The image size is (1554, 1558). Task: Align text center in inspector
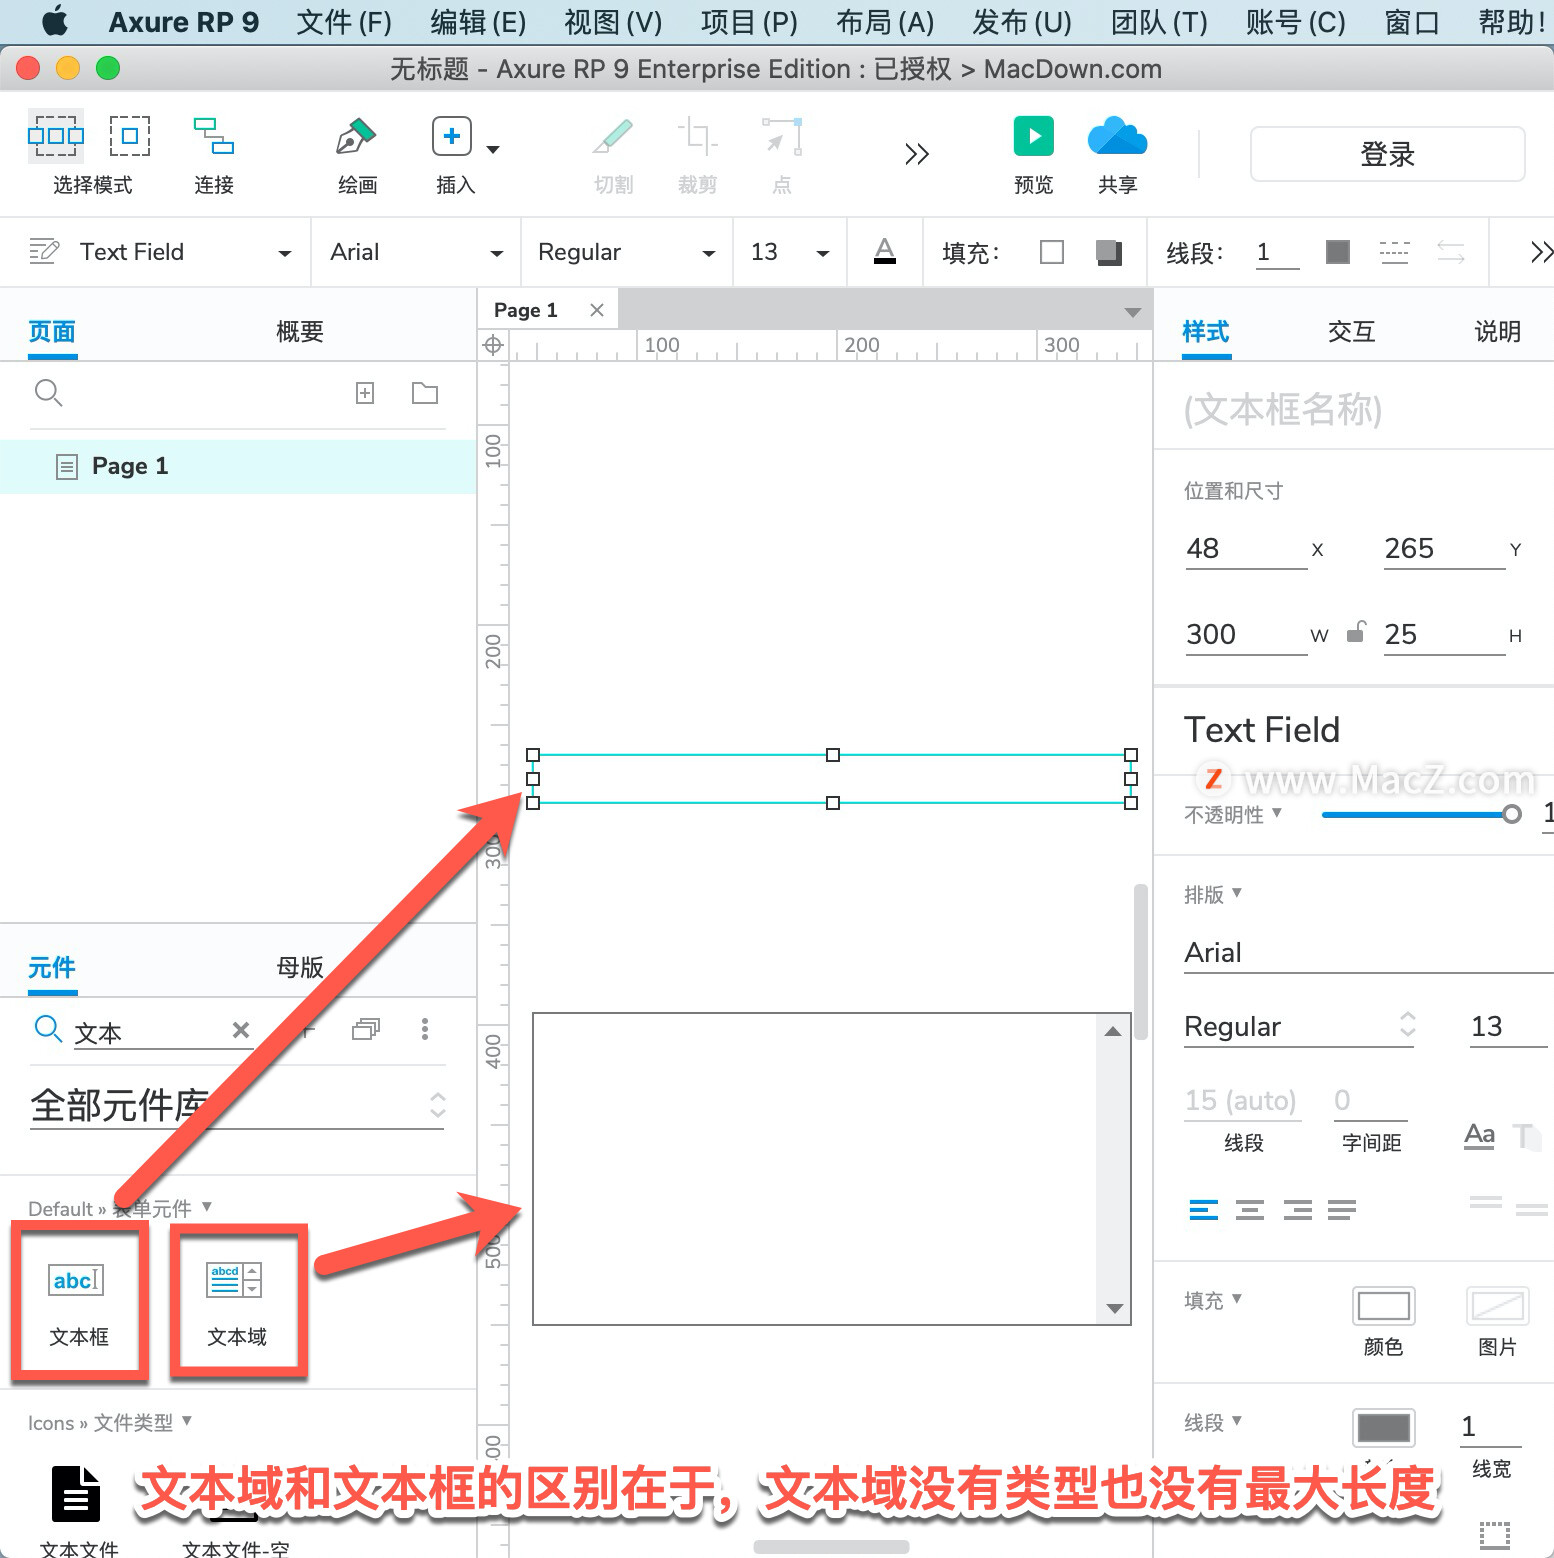[1250, 1210]
